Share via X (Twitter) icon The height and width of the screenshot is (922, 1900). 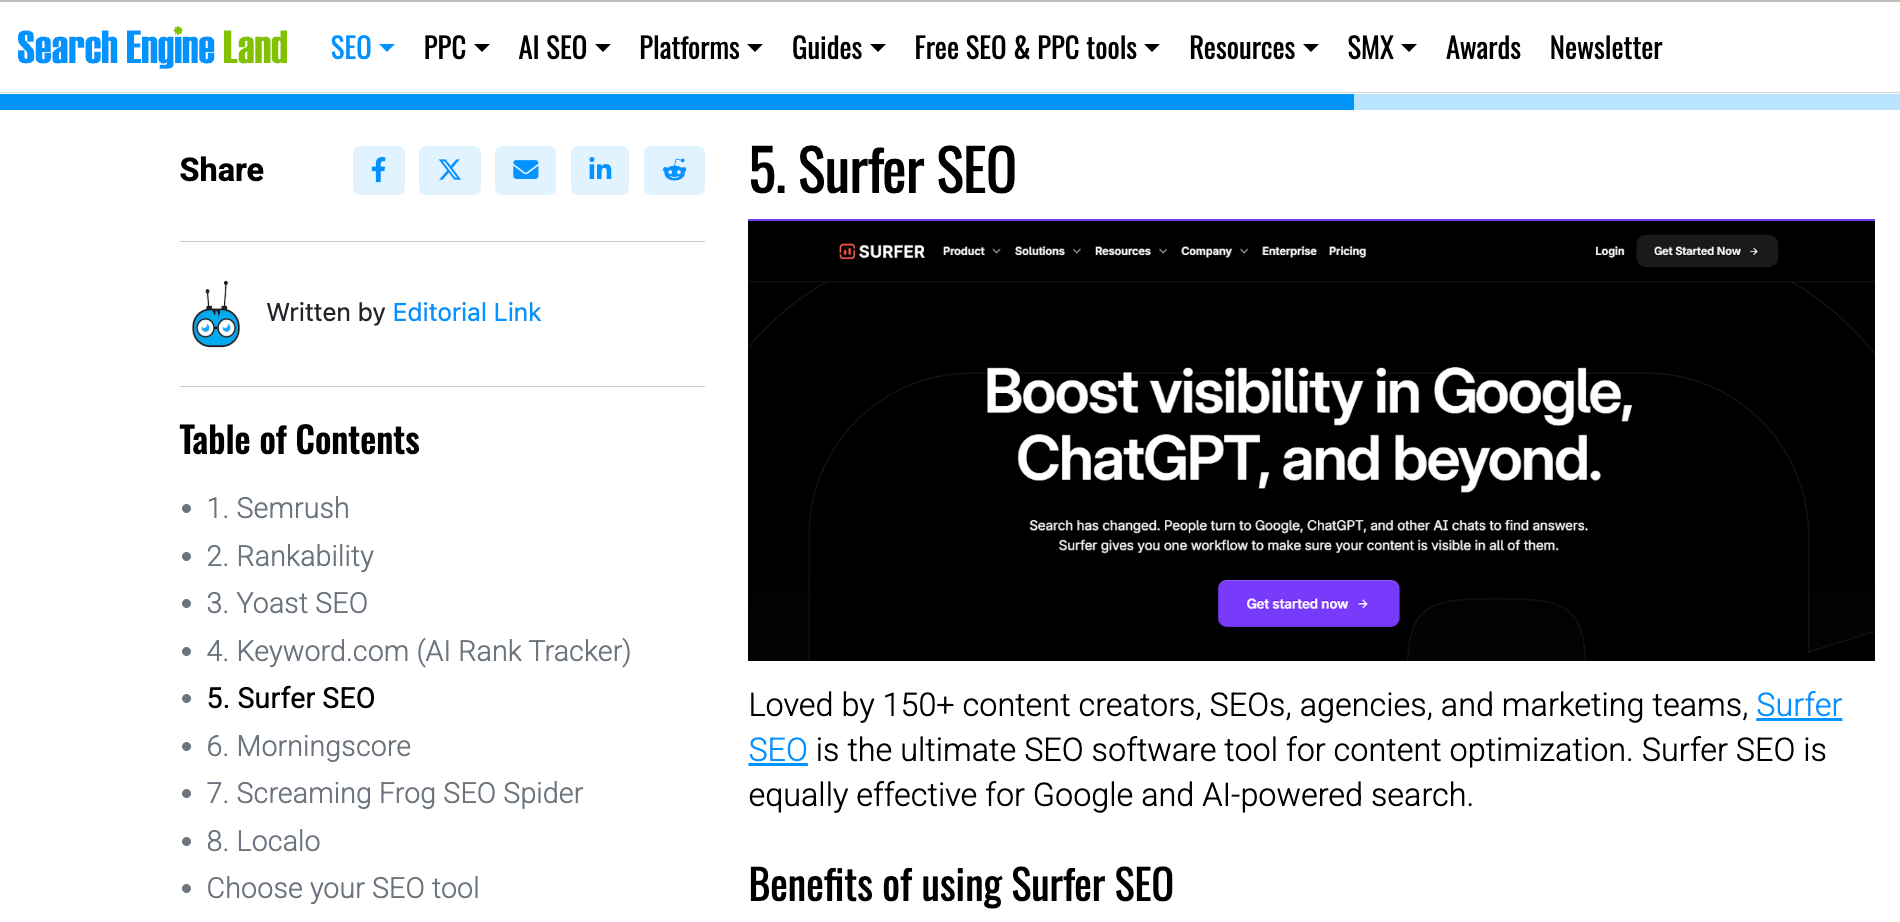(x=450, y=170)
